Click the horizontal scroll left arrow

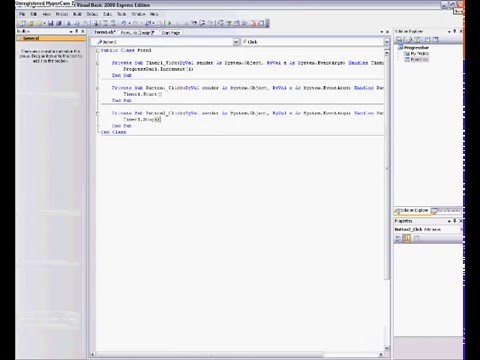[x=93, y=354]
